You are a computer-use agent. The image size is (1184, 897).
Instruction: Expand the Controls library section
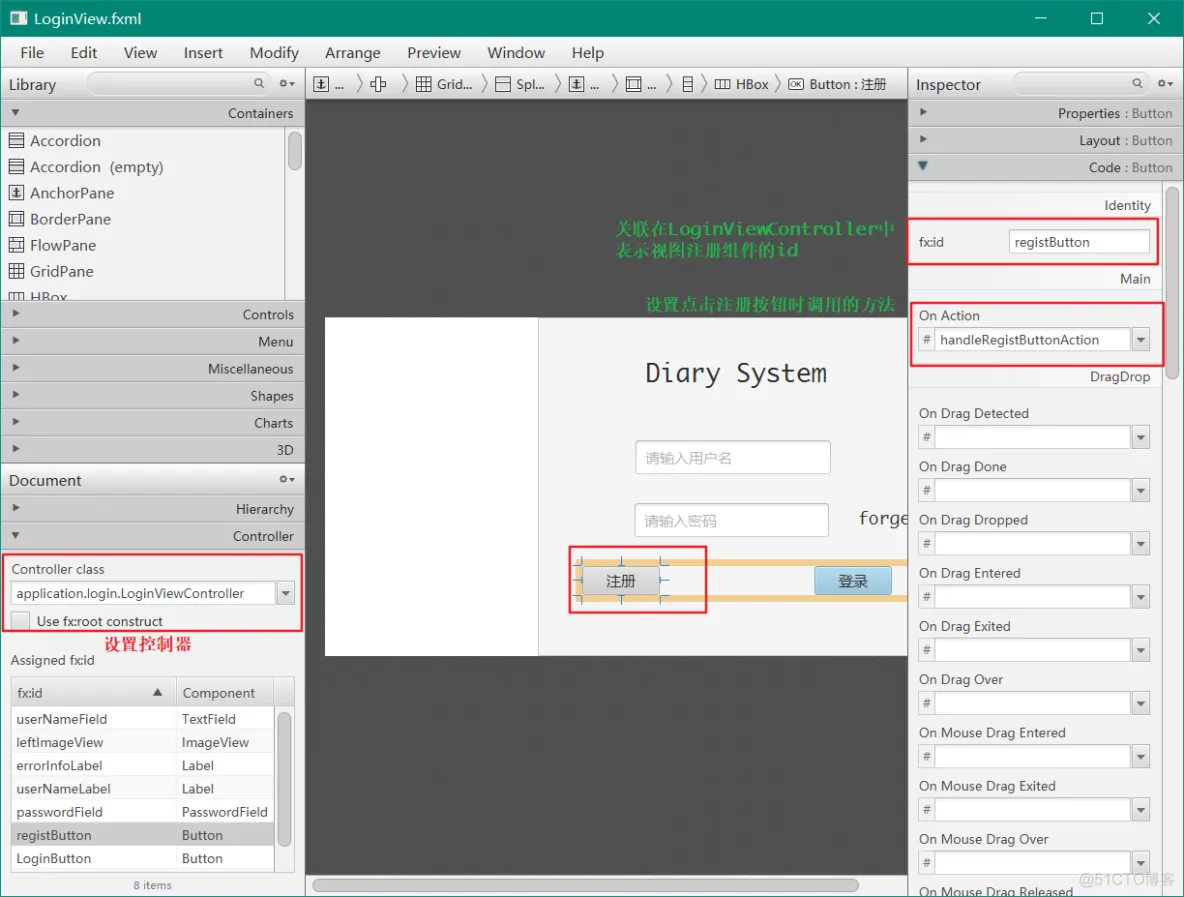pos(153,314)
